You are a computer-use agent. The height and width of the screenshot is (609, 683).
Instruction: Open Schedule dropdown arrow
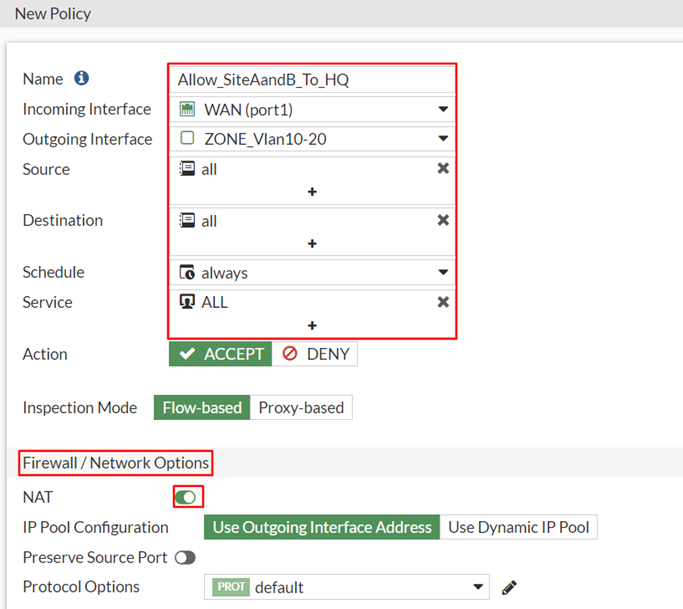pos(443,272)
